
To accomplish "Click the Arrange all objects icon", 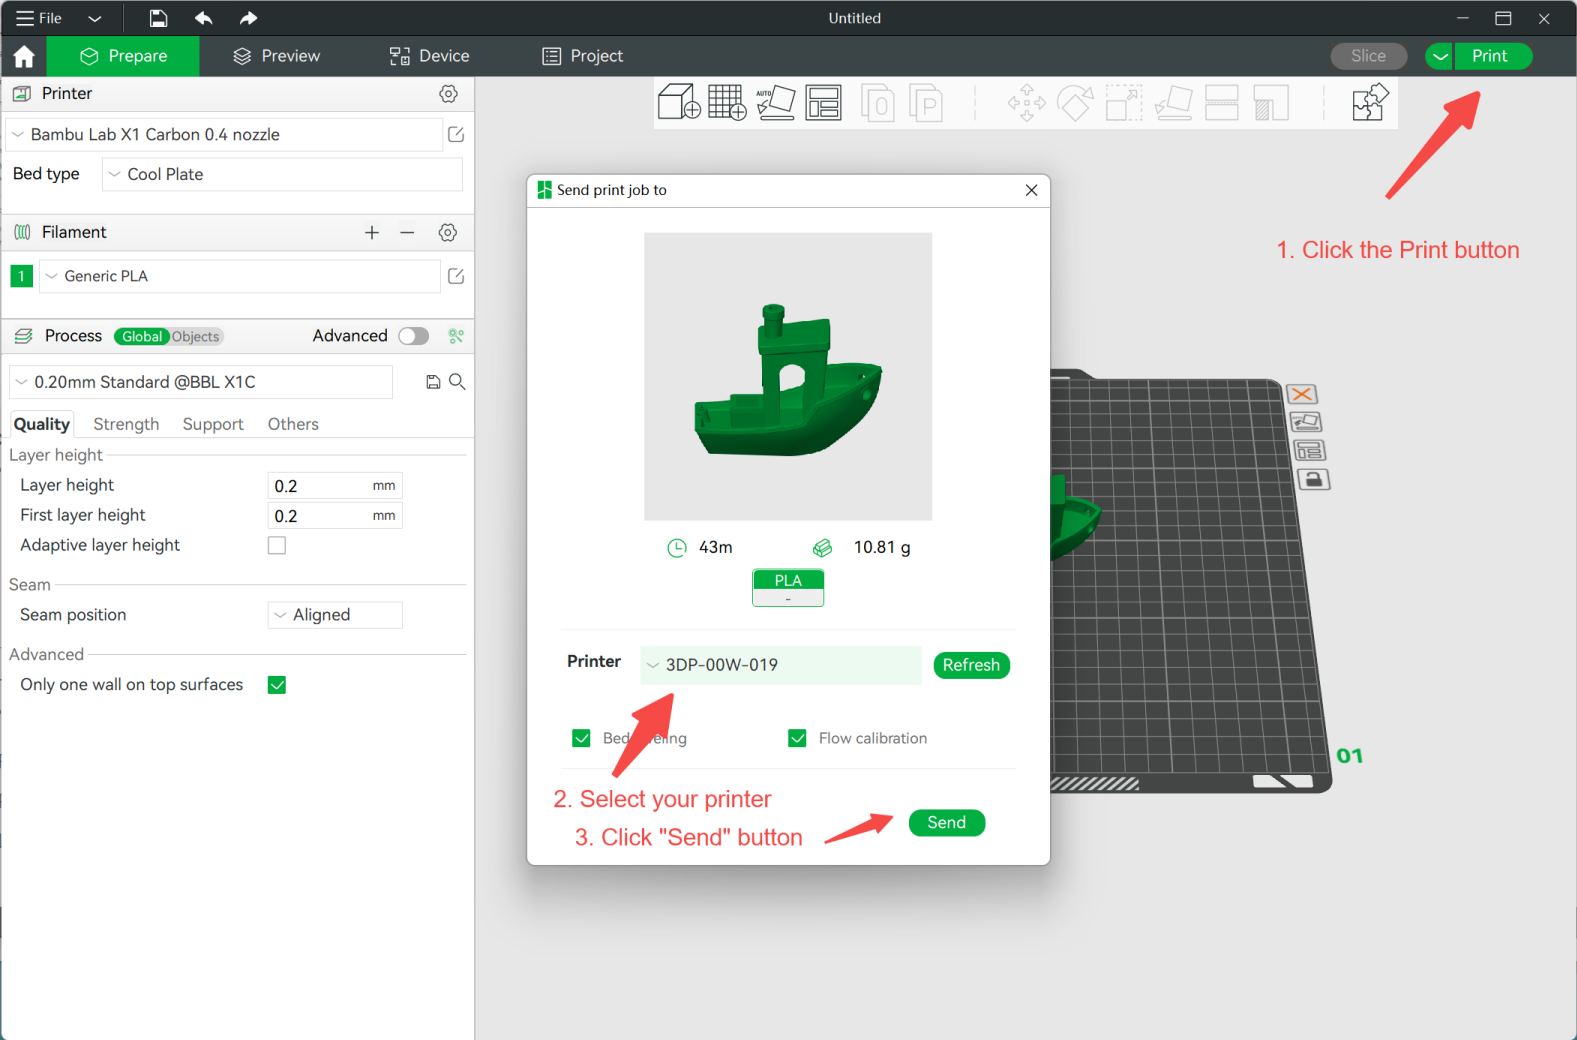I will (823, 102).
